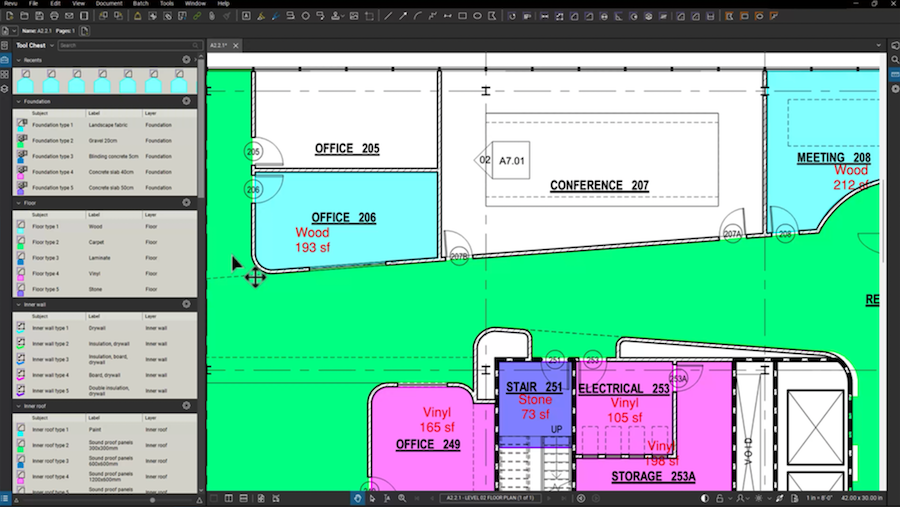Open the document tabs list dropdown
The width and height of the screenshot is (900, 507).
pyautogui.click(x=878, y=45)
